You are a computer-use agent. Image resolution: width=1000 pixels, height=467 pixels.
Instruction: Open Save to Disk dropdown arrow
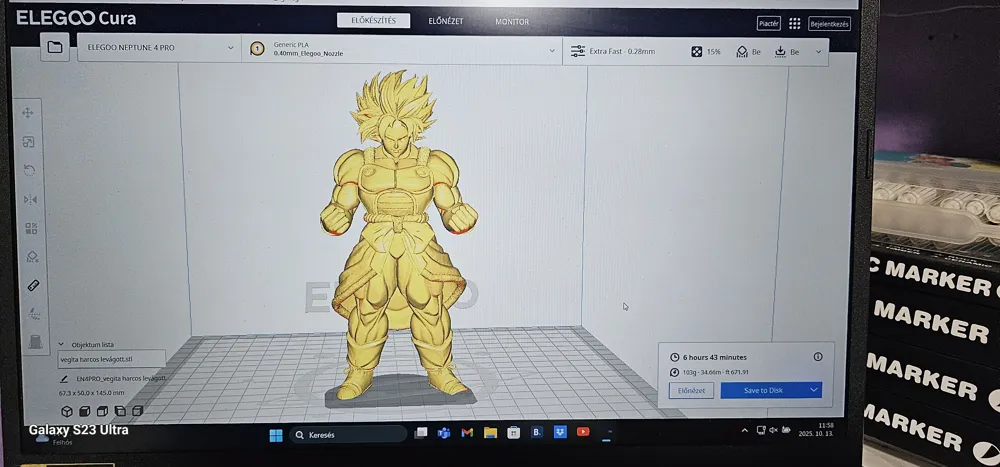pyautogui.click(x=814, y=390)
